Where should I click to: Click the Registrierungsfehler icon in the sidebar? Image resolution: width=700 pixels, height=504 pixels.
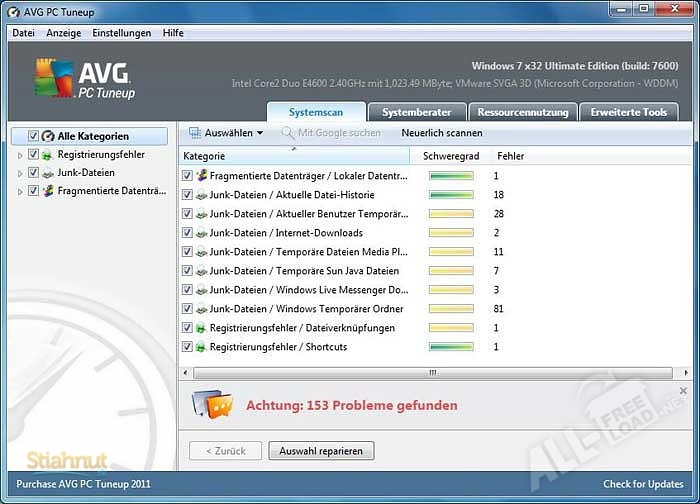click(x=48, y=155)
